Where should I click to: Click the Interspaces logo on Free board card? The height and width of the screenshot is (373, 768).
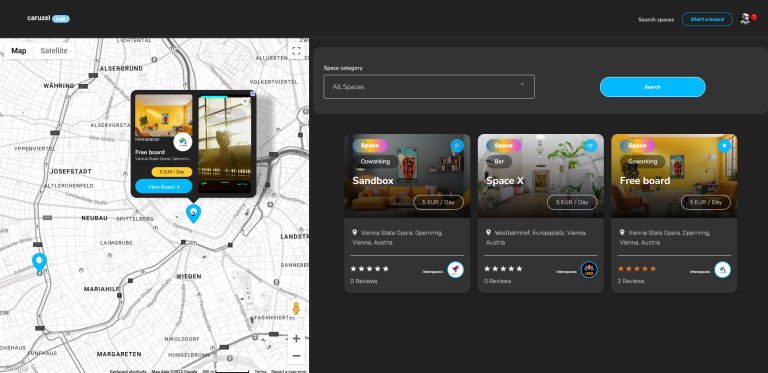click(x=722, y=270)
